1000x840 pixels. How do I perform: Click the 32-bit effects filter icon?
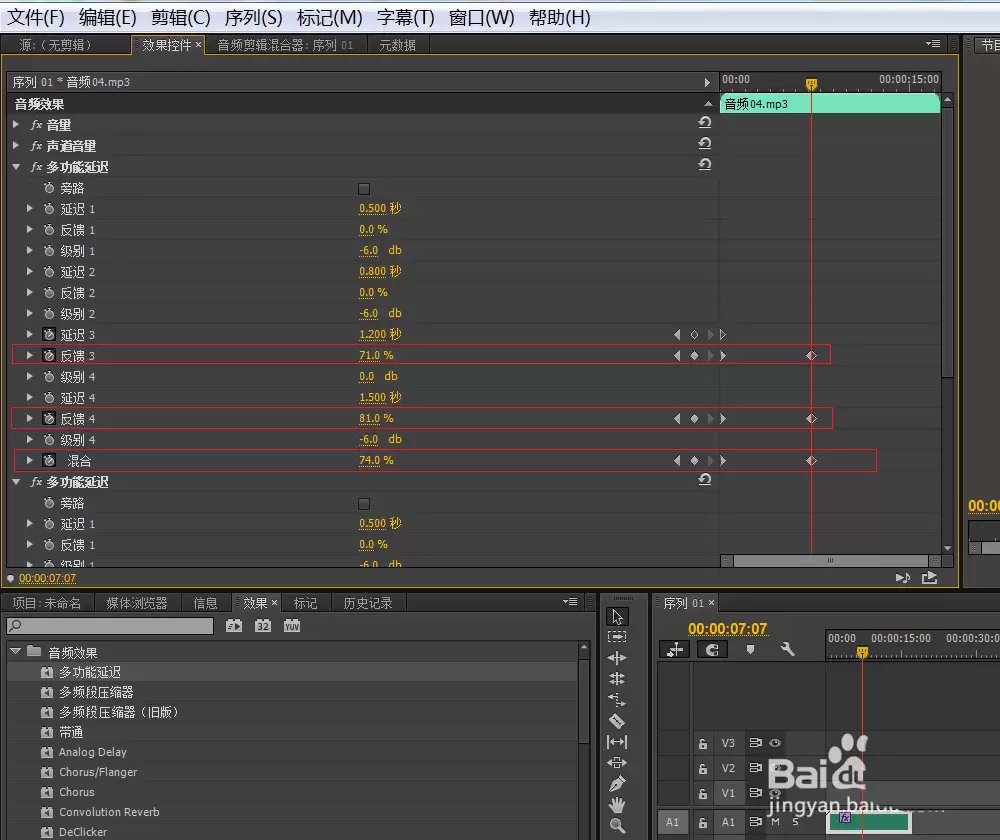click(263, 626)
